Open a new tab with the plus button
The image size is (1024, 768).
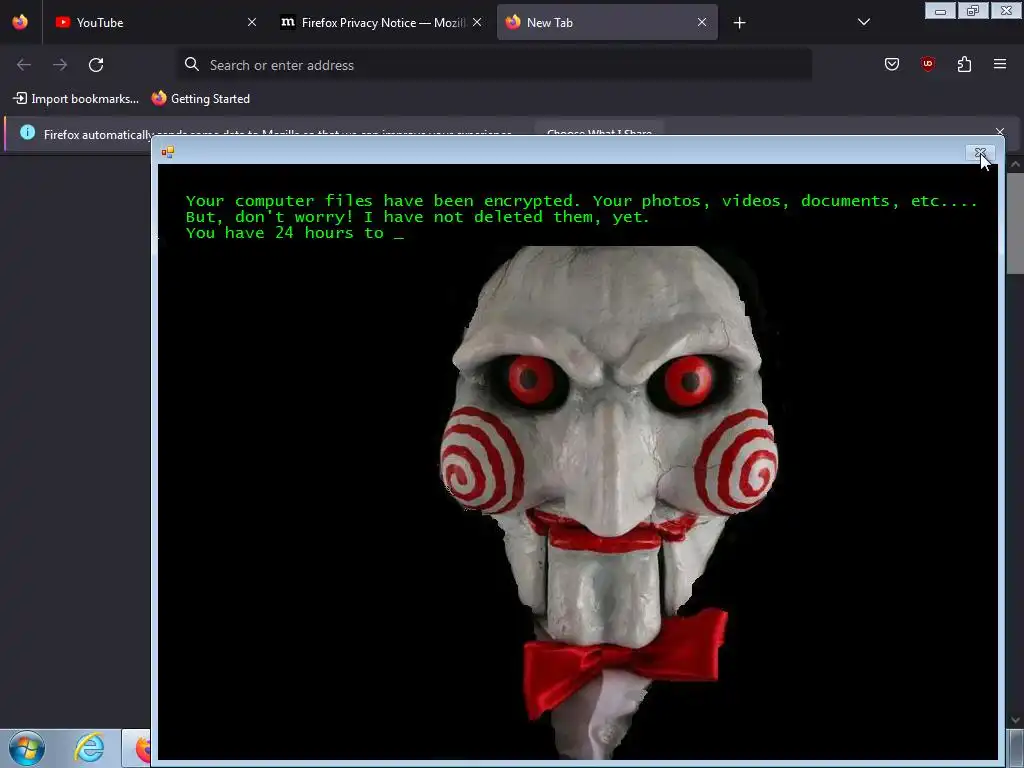739,23
